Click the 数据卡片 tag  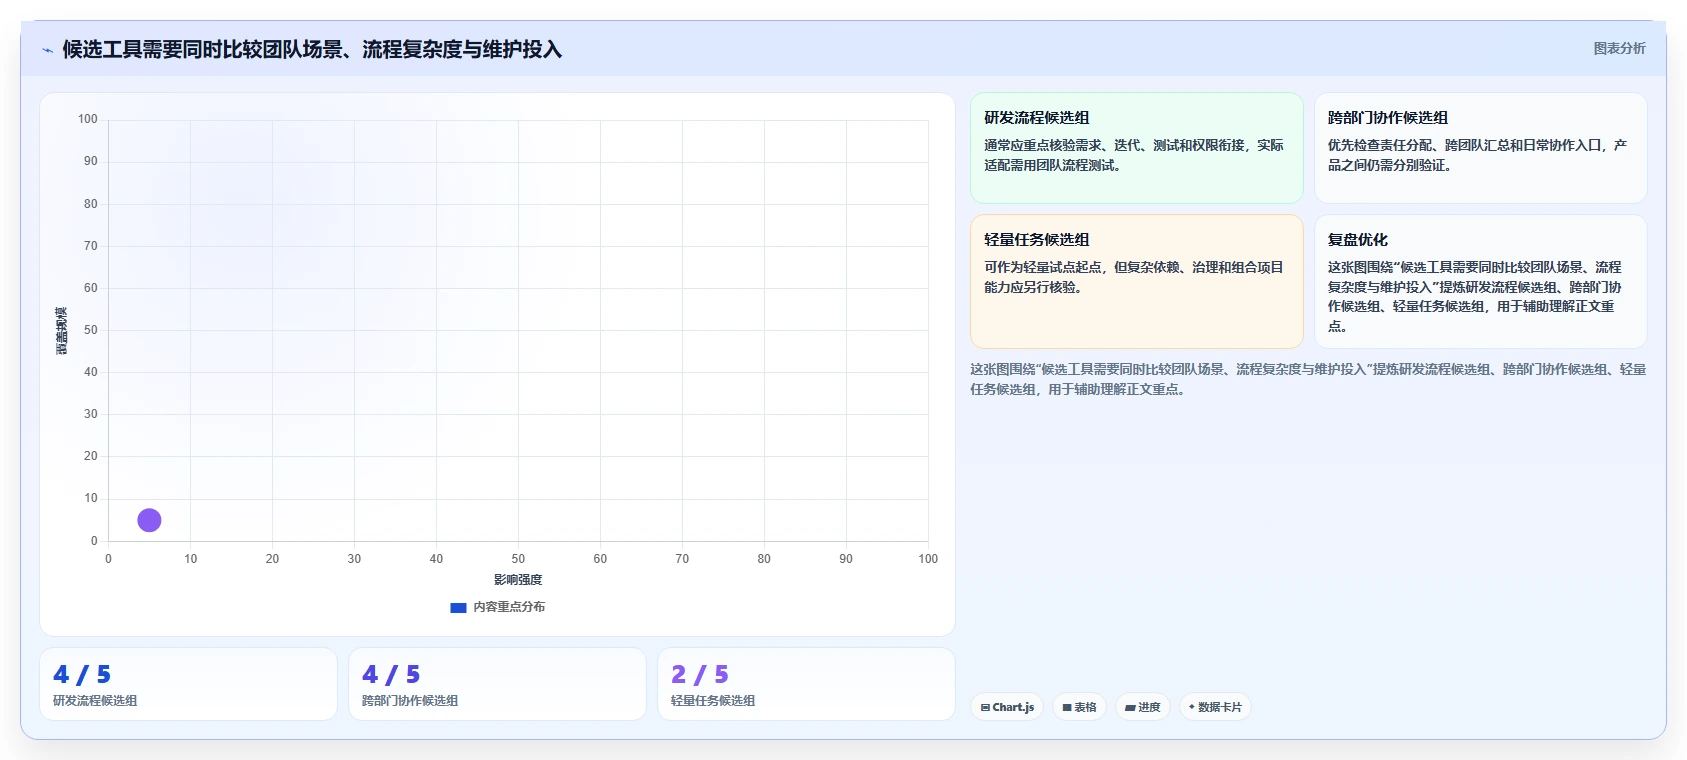coord(1215,707)
